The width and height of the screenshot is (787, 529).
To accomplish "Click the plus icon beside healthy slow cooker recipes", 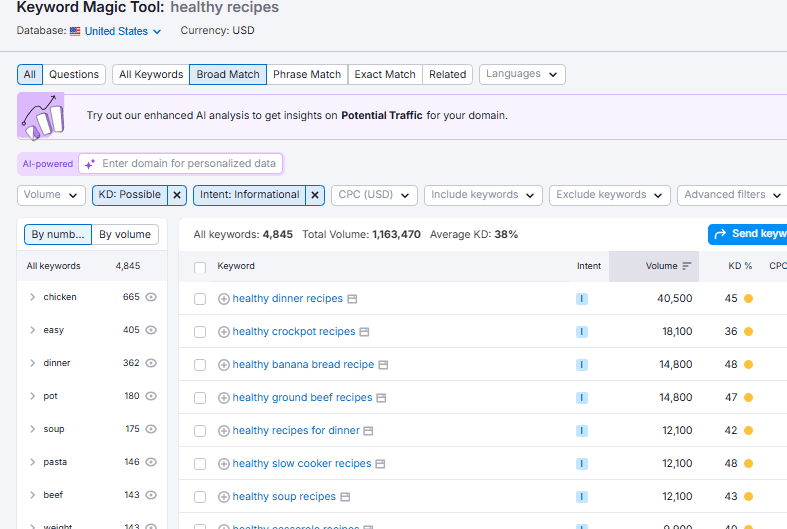I will (x=224, y=464).
